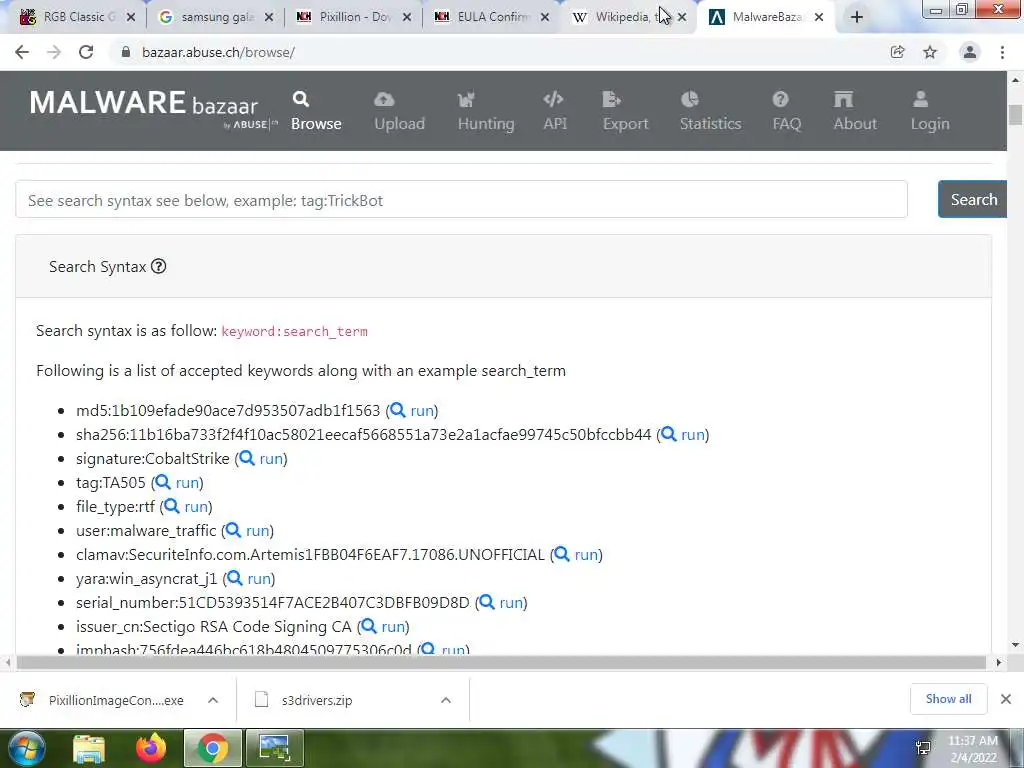Open the About building icon
1024x768 pixels.
[x=843, y=99]
